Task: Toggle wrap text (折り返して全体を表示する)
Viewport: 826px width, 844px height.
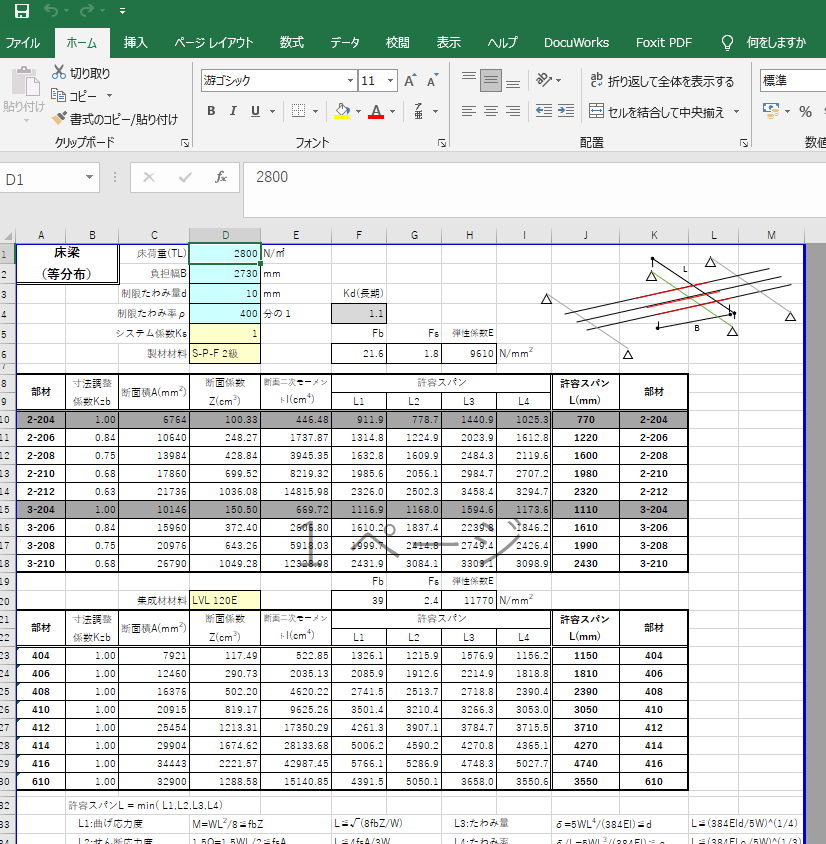Action: [x=661, y=81]
